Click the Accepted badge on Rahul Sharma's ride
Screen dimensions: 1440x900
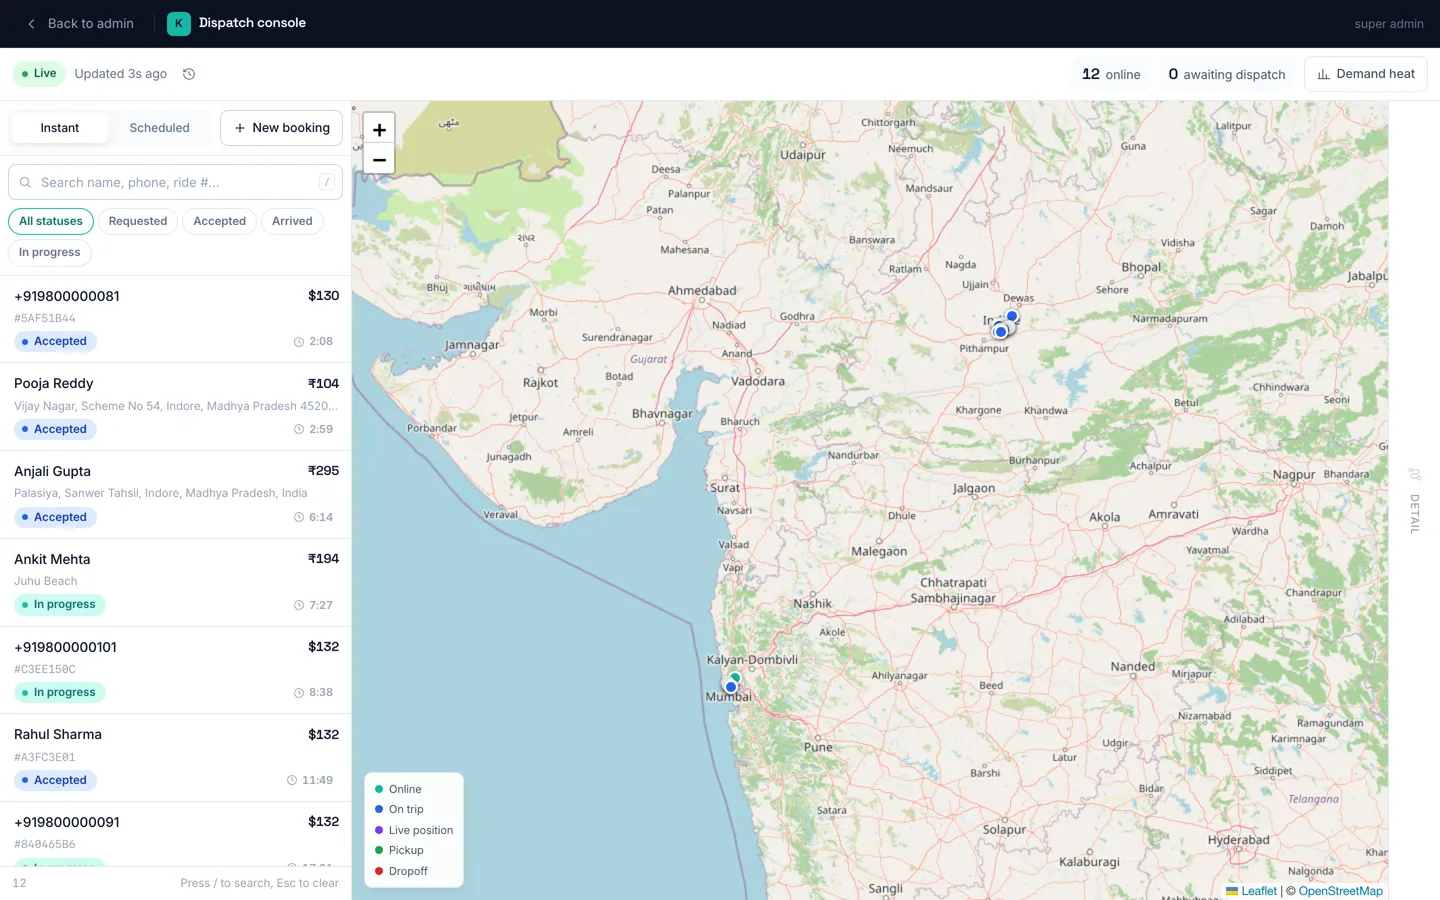tap(54, 780)
